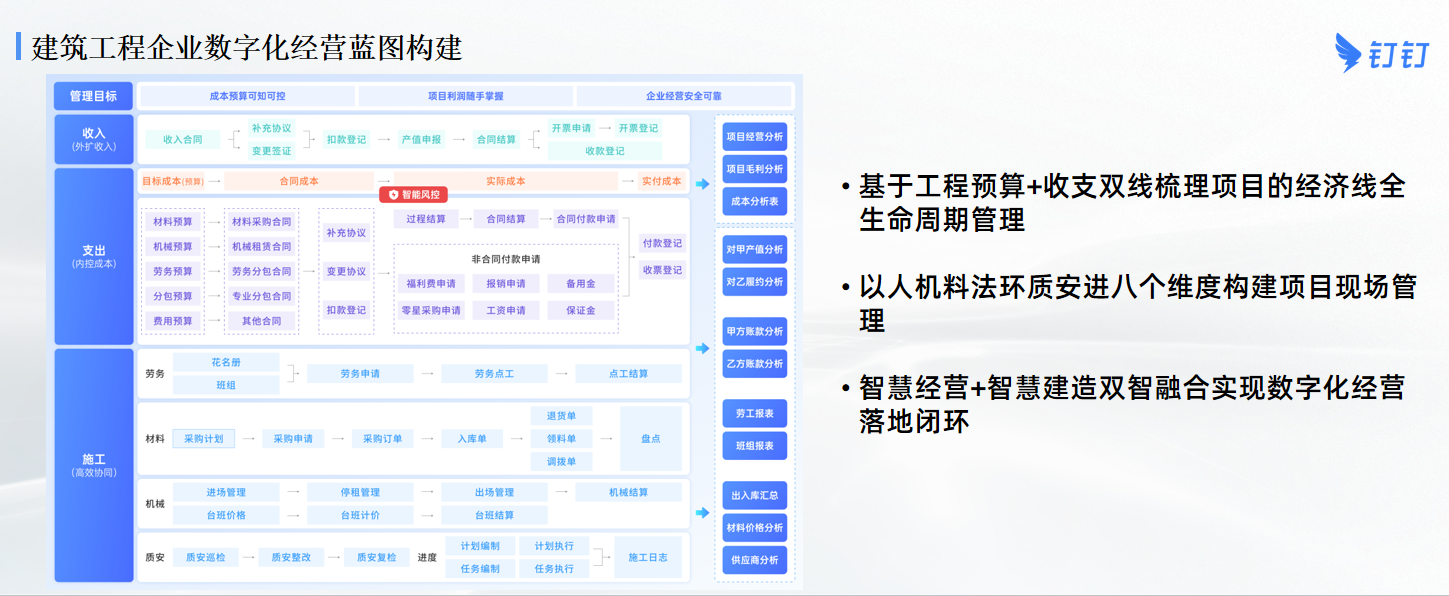Screen dimensions: 1449x596
Task: Select the 收款登记 box
Action: click(x=604, y=151)
